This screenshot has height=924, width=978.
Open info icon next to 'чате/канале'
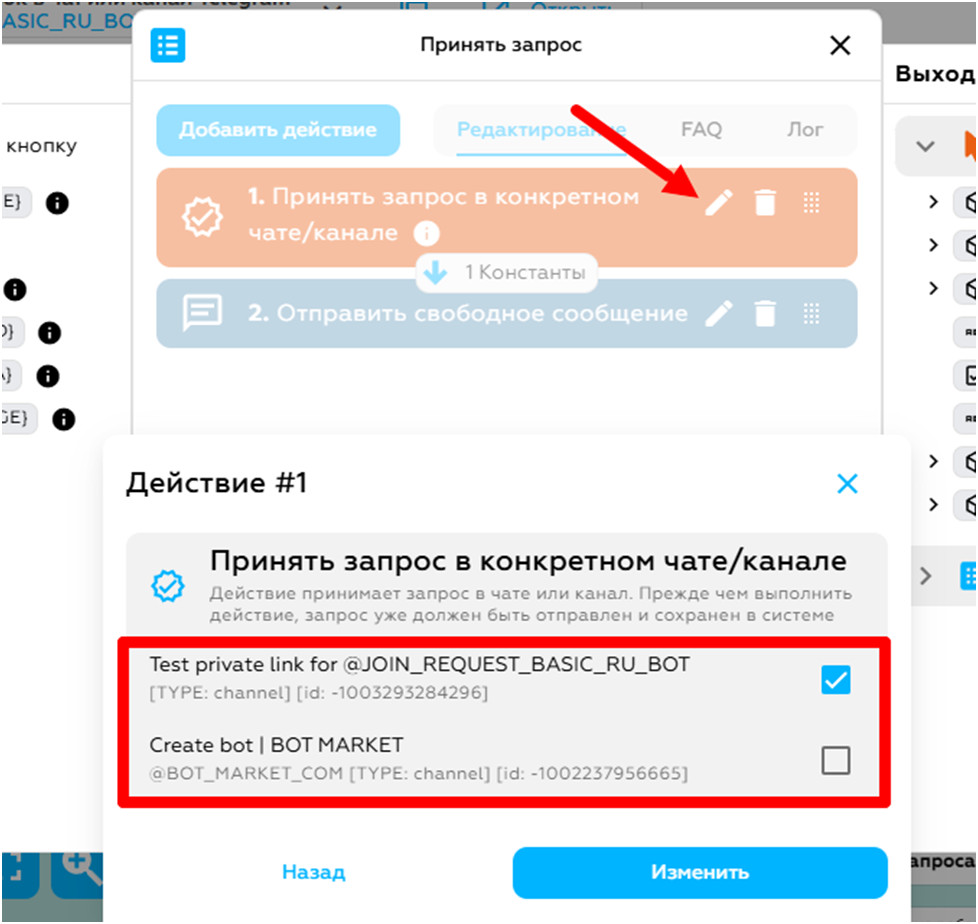point(427,233)
